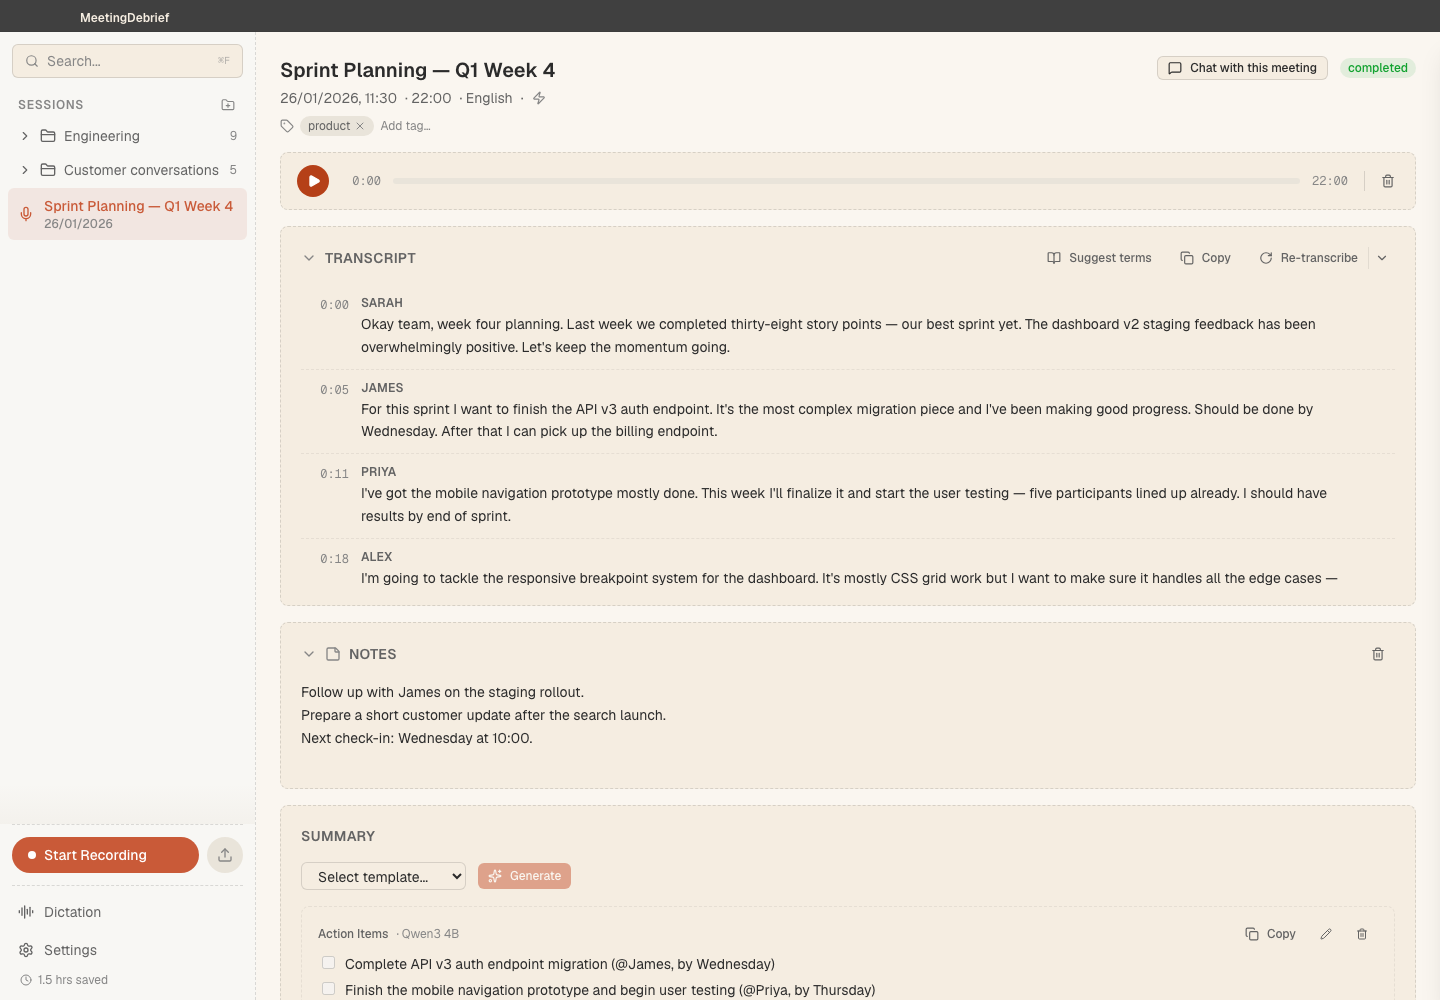This screenshot has width=1440, height=1000.
Task: Click into the notes text area
Action: pos(847,726)
